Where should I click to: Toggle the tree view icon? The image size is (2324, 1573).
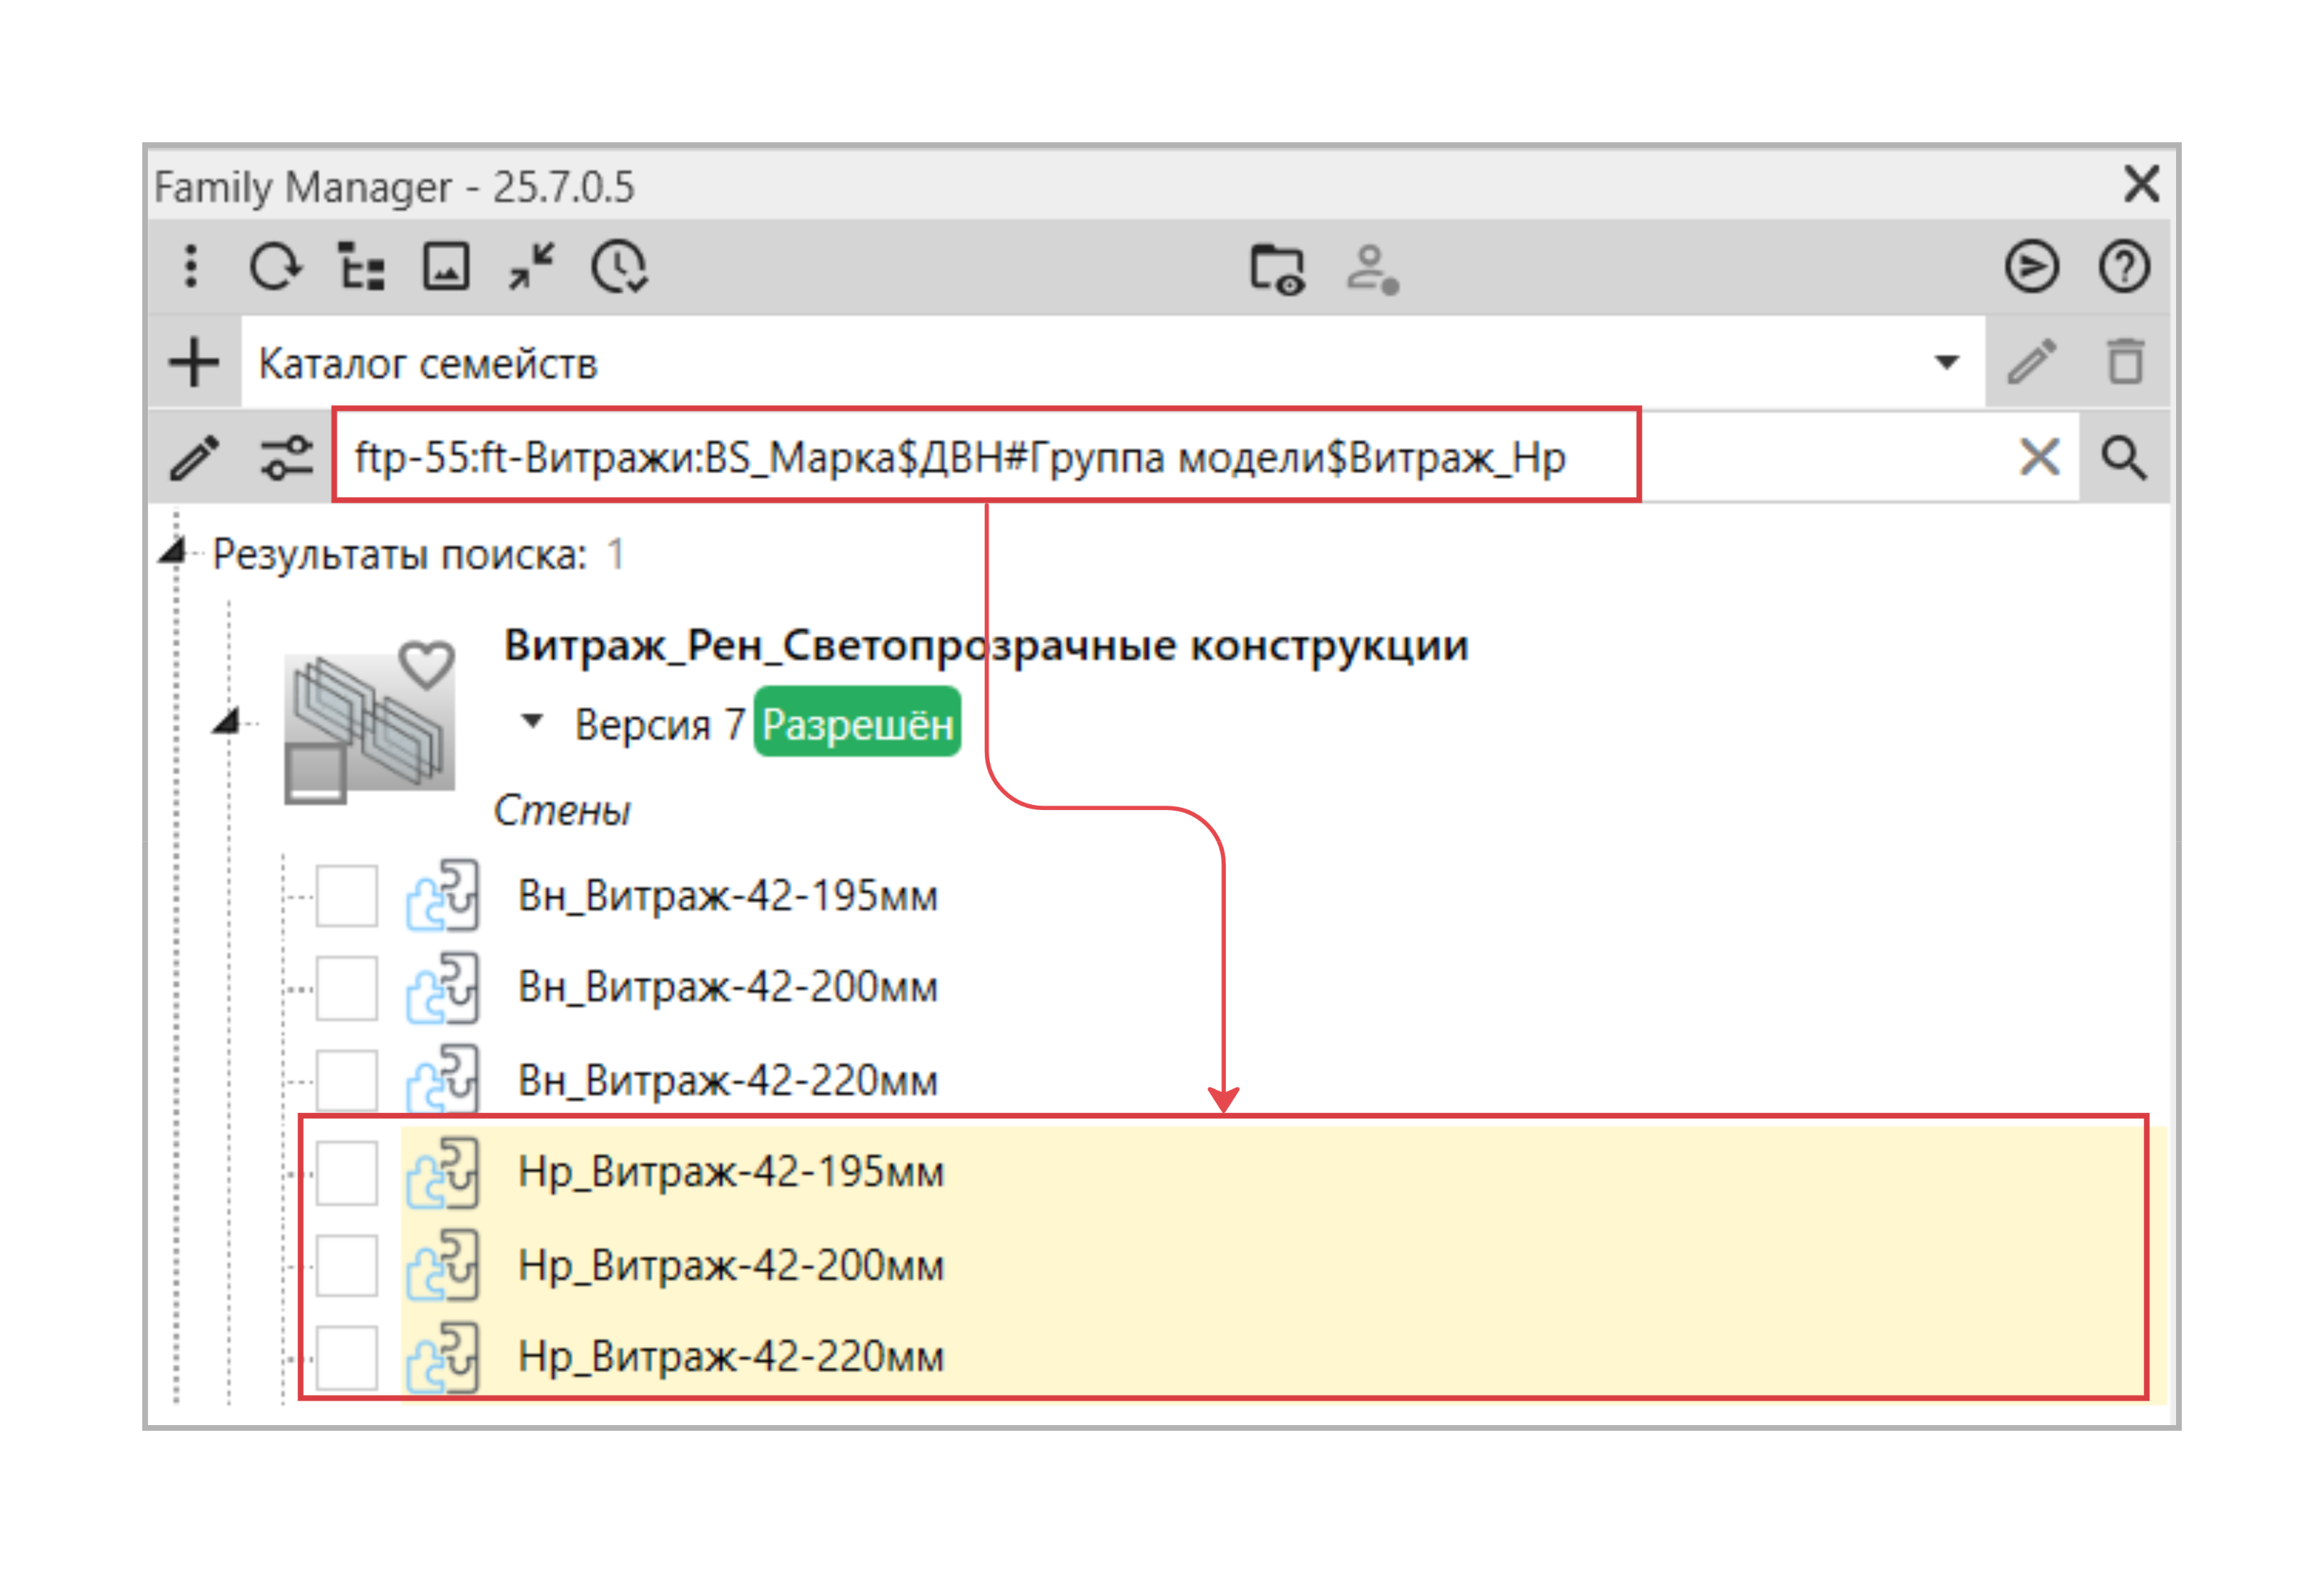(x=361, y=267)
